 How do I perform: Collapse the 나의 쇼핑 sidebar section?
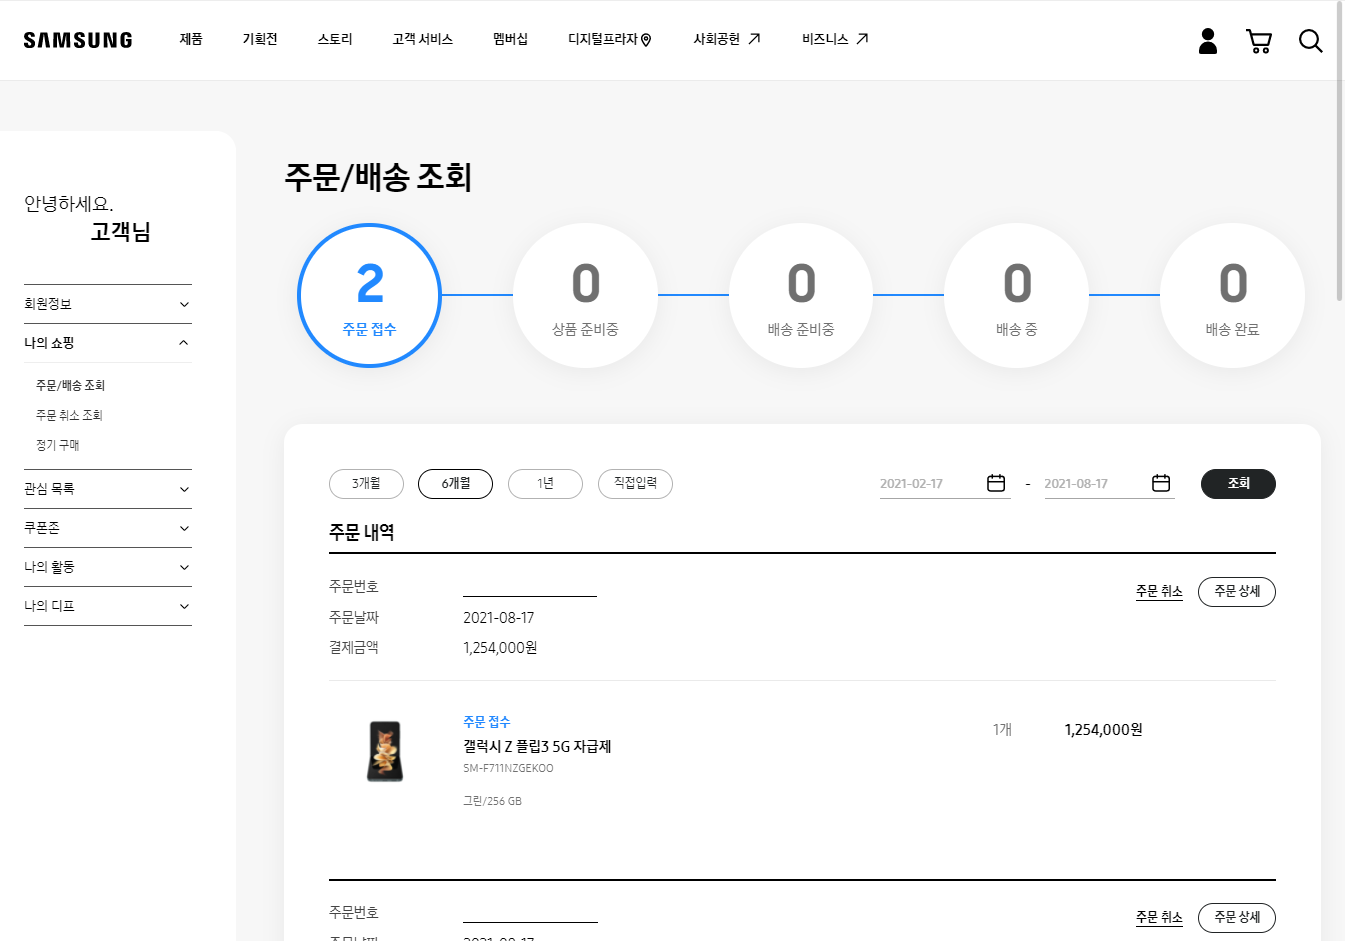[x=108, y=343]
